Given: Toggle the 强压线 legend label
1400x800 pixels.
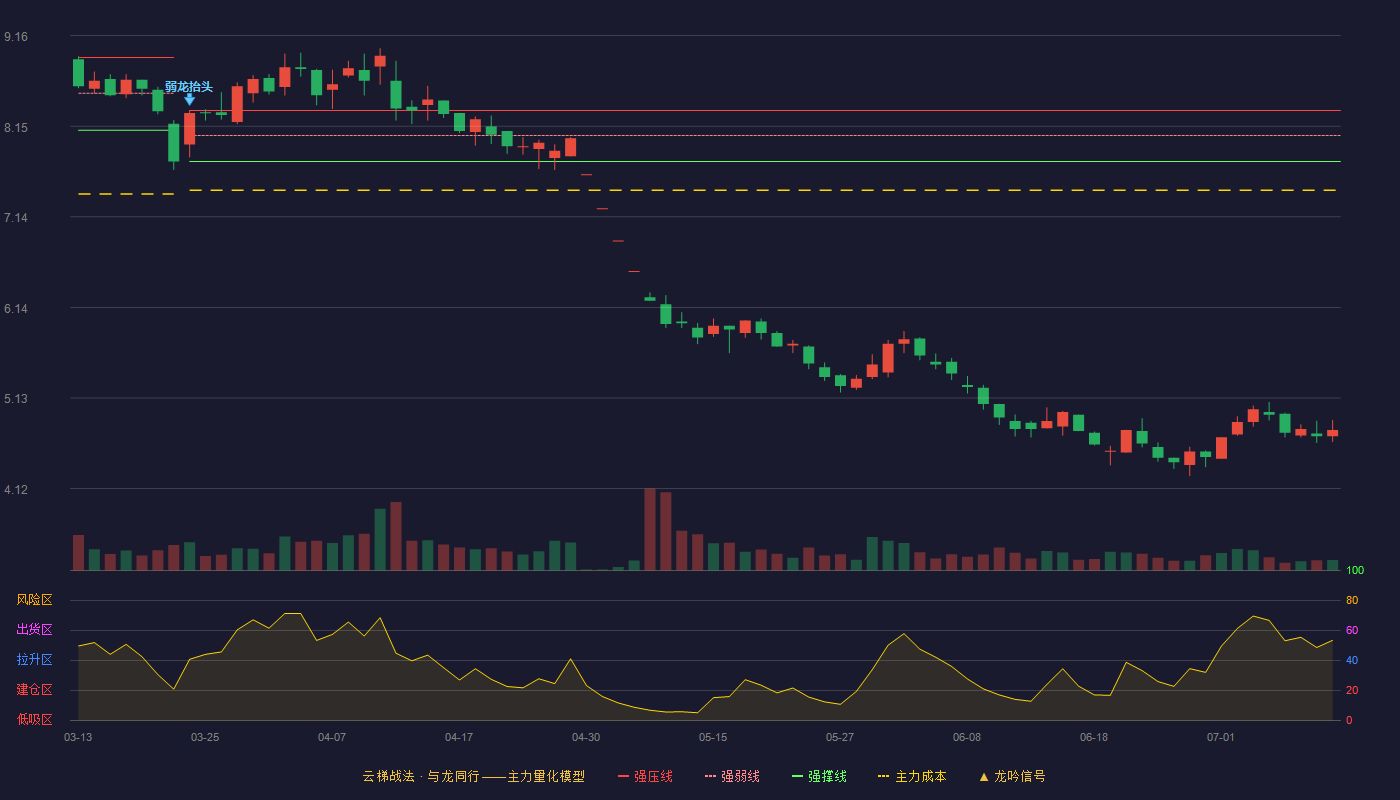Looking at the screenshot, I should tap(653, 777).
